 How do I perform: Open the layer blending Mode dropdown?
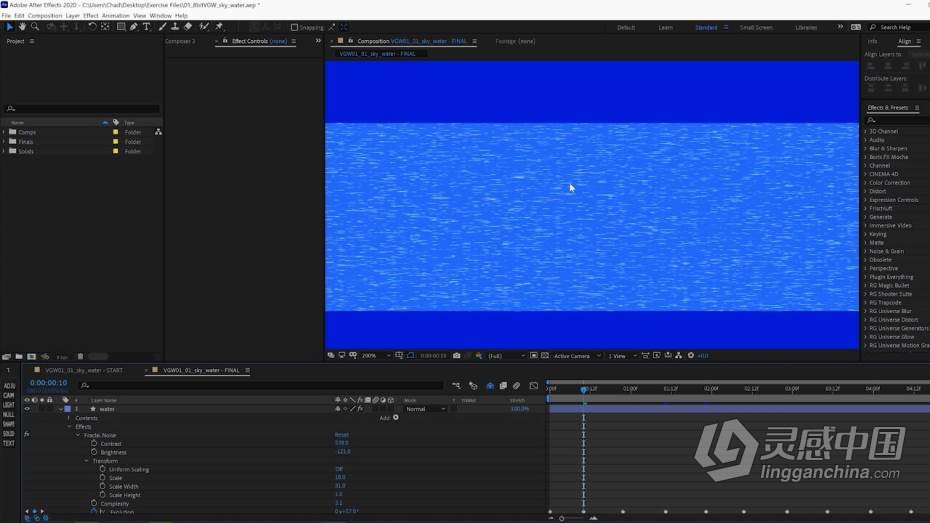coord(425,409)
